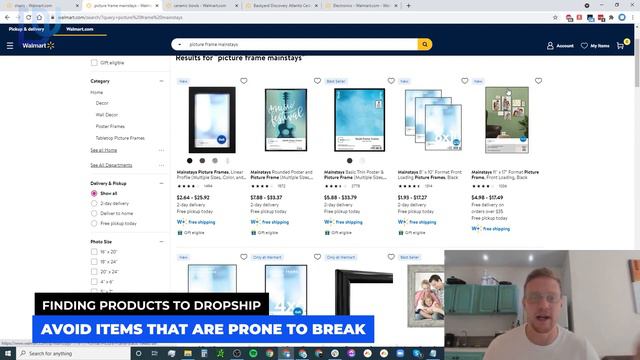Click the See All Departments link
The width and height of the screenshot is (640, 360).
pyautogui.click(x=111, y=165)
